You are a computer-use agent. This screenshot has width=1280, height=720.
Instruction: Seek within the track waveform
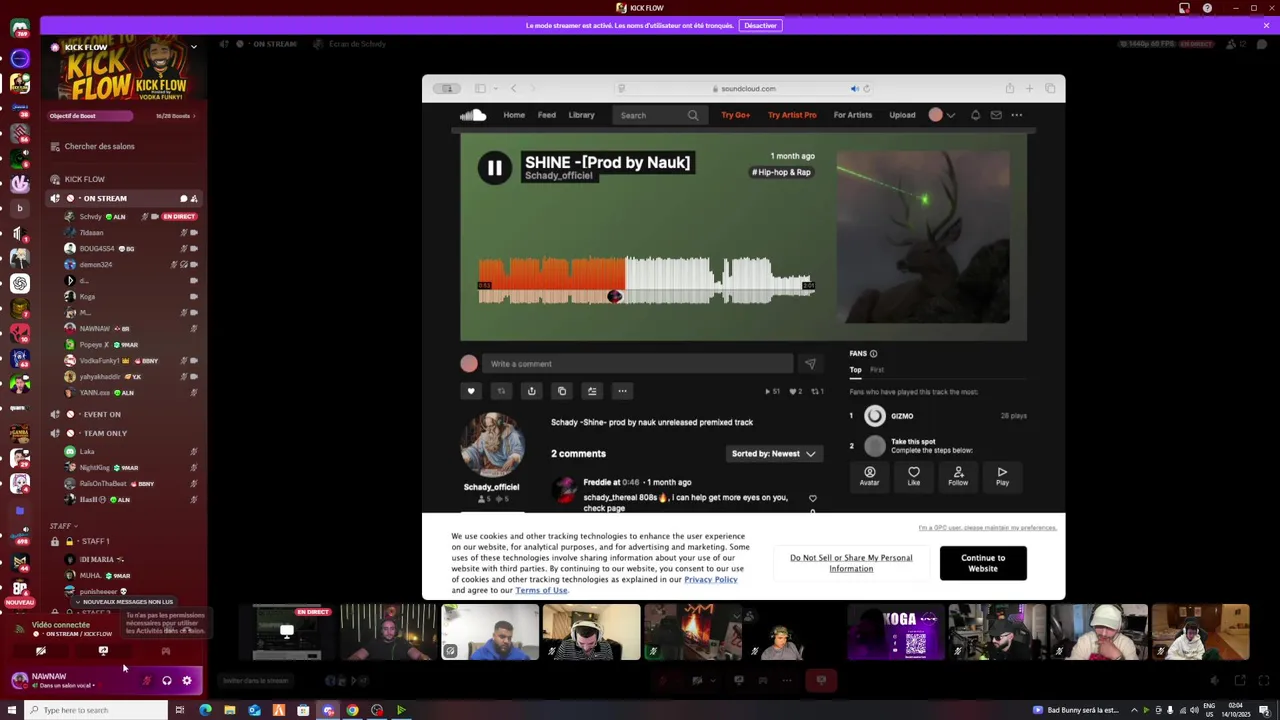(646, 280)
